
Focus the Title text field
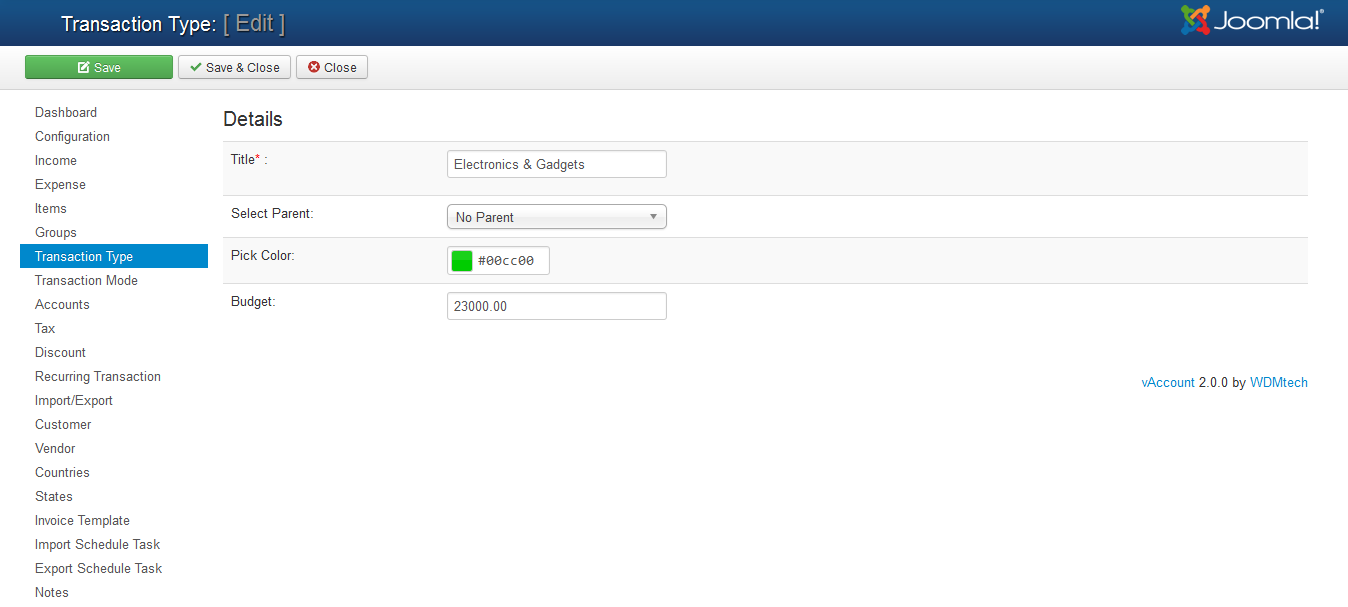click(556, 164)
